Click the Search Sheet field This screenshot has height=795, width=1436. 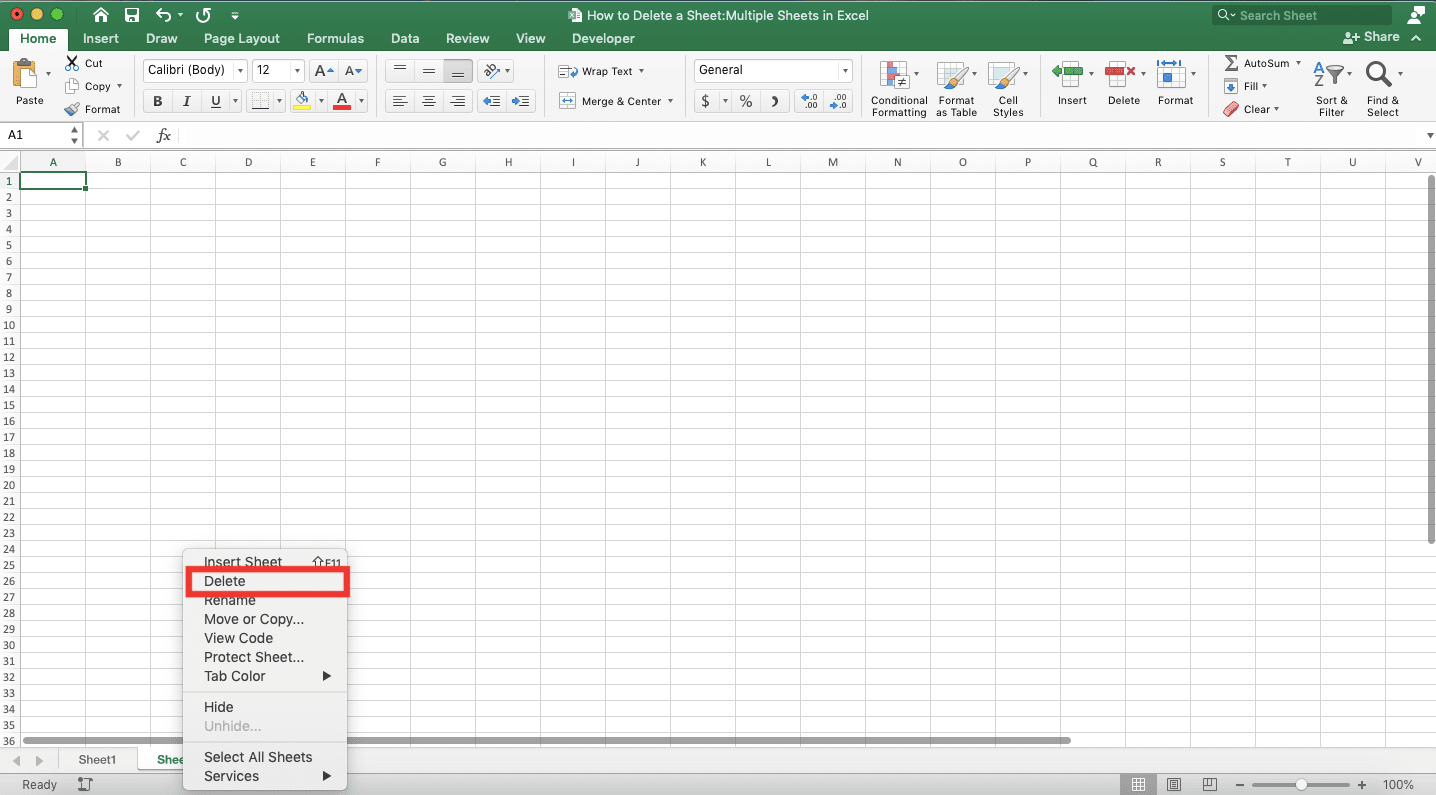pyautogui.click(x=1302, y=15)
